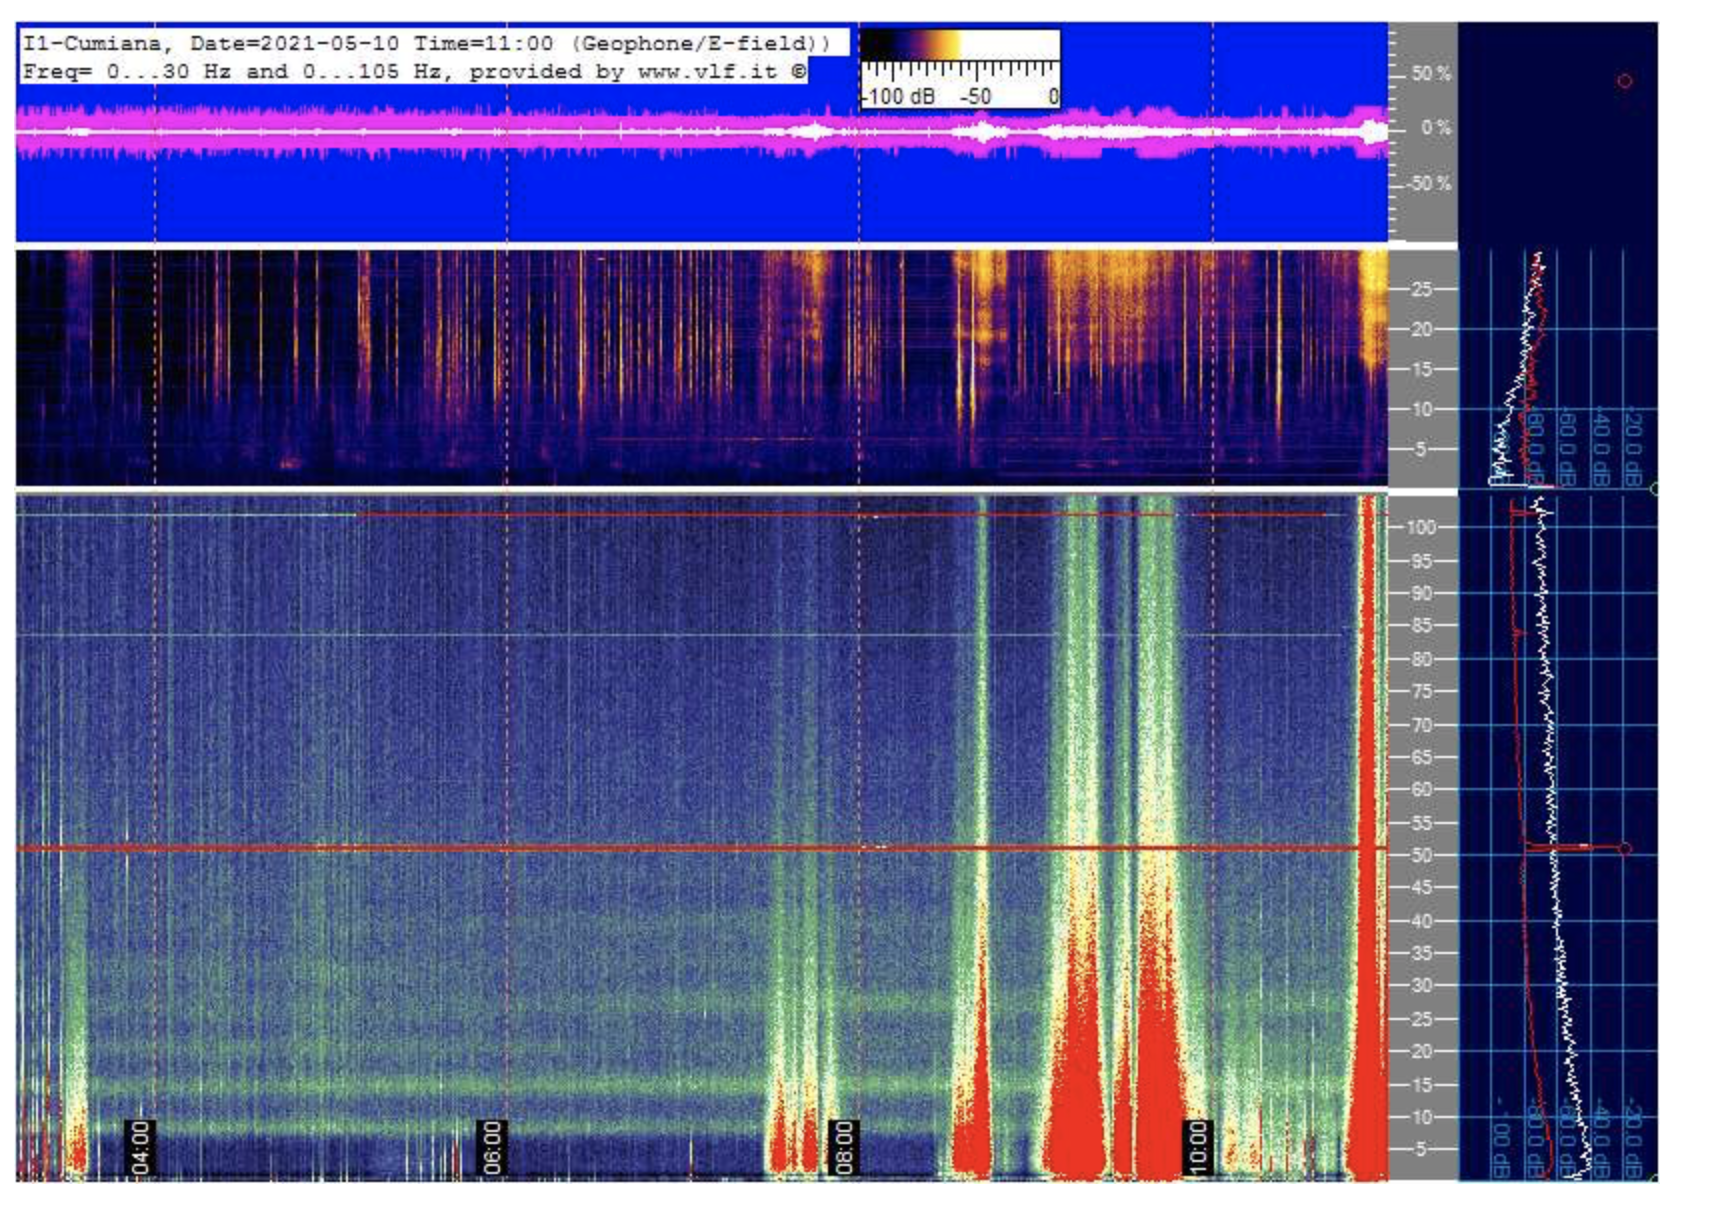Click the 0 % amplitude axis label
Image resolution: width=1710 pixels, height=1220 pixels.
pos(1435,128)
